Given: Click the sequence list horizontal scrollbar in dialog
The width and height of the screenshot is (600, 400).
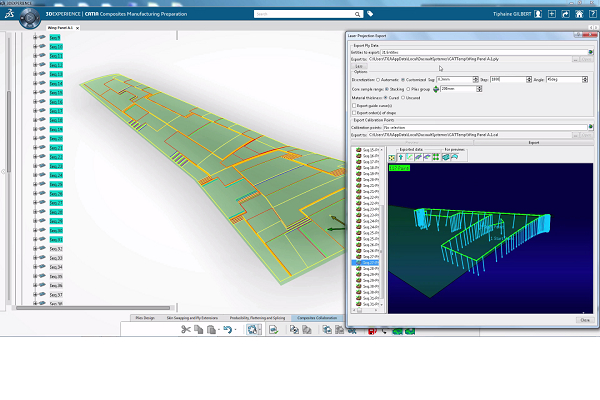Looking at the screenshot, I should coord(359,310).
